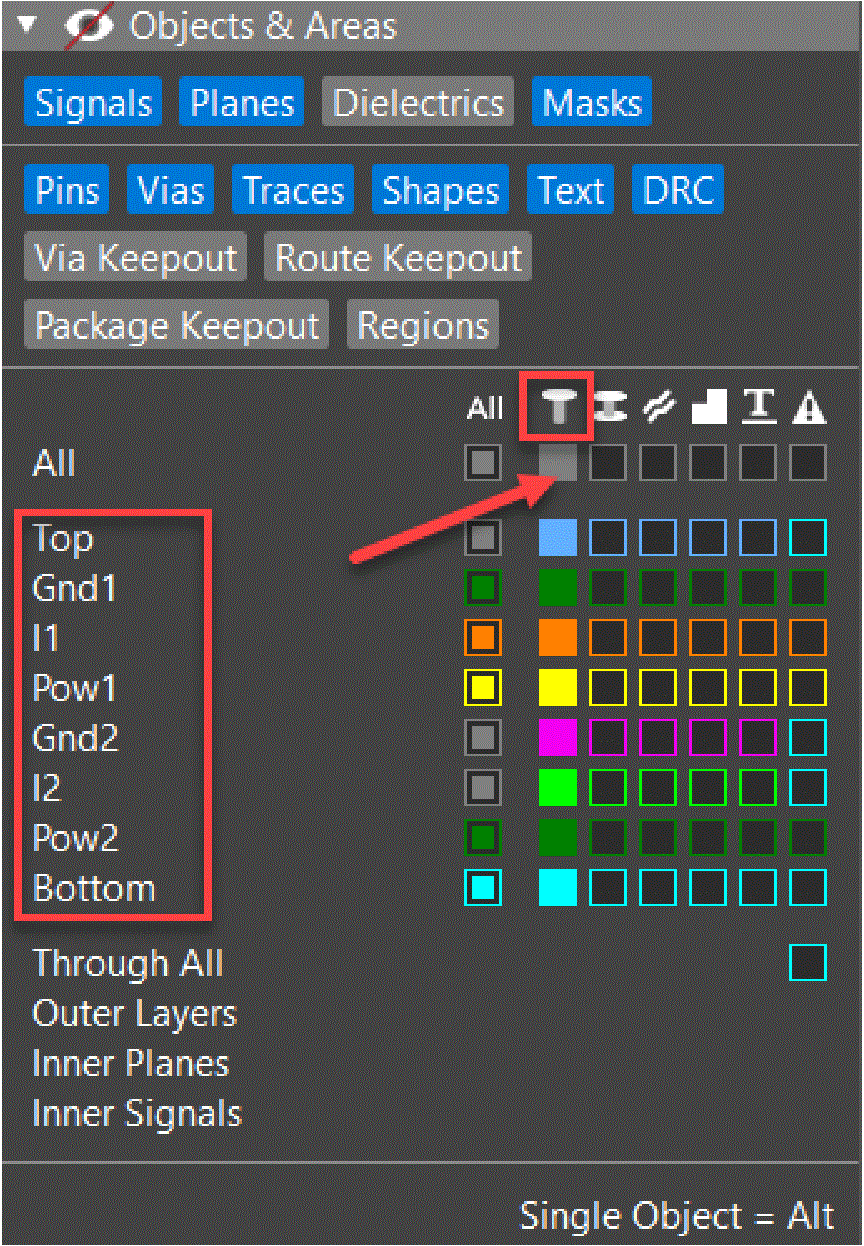Click the Vias column header icon
This screenshot has height=1246, width=864.
click(x=609, y=406)
